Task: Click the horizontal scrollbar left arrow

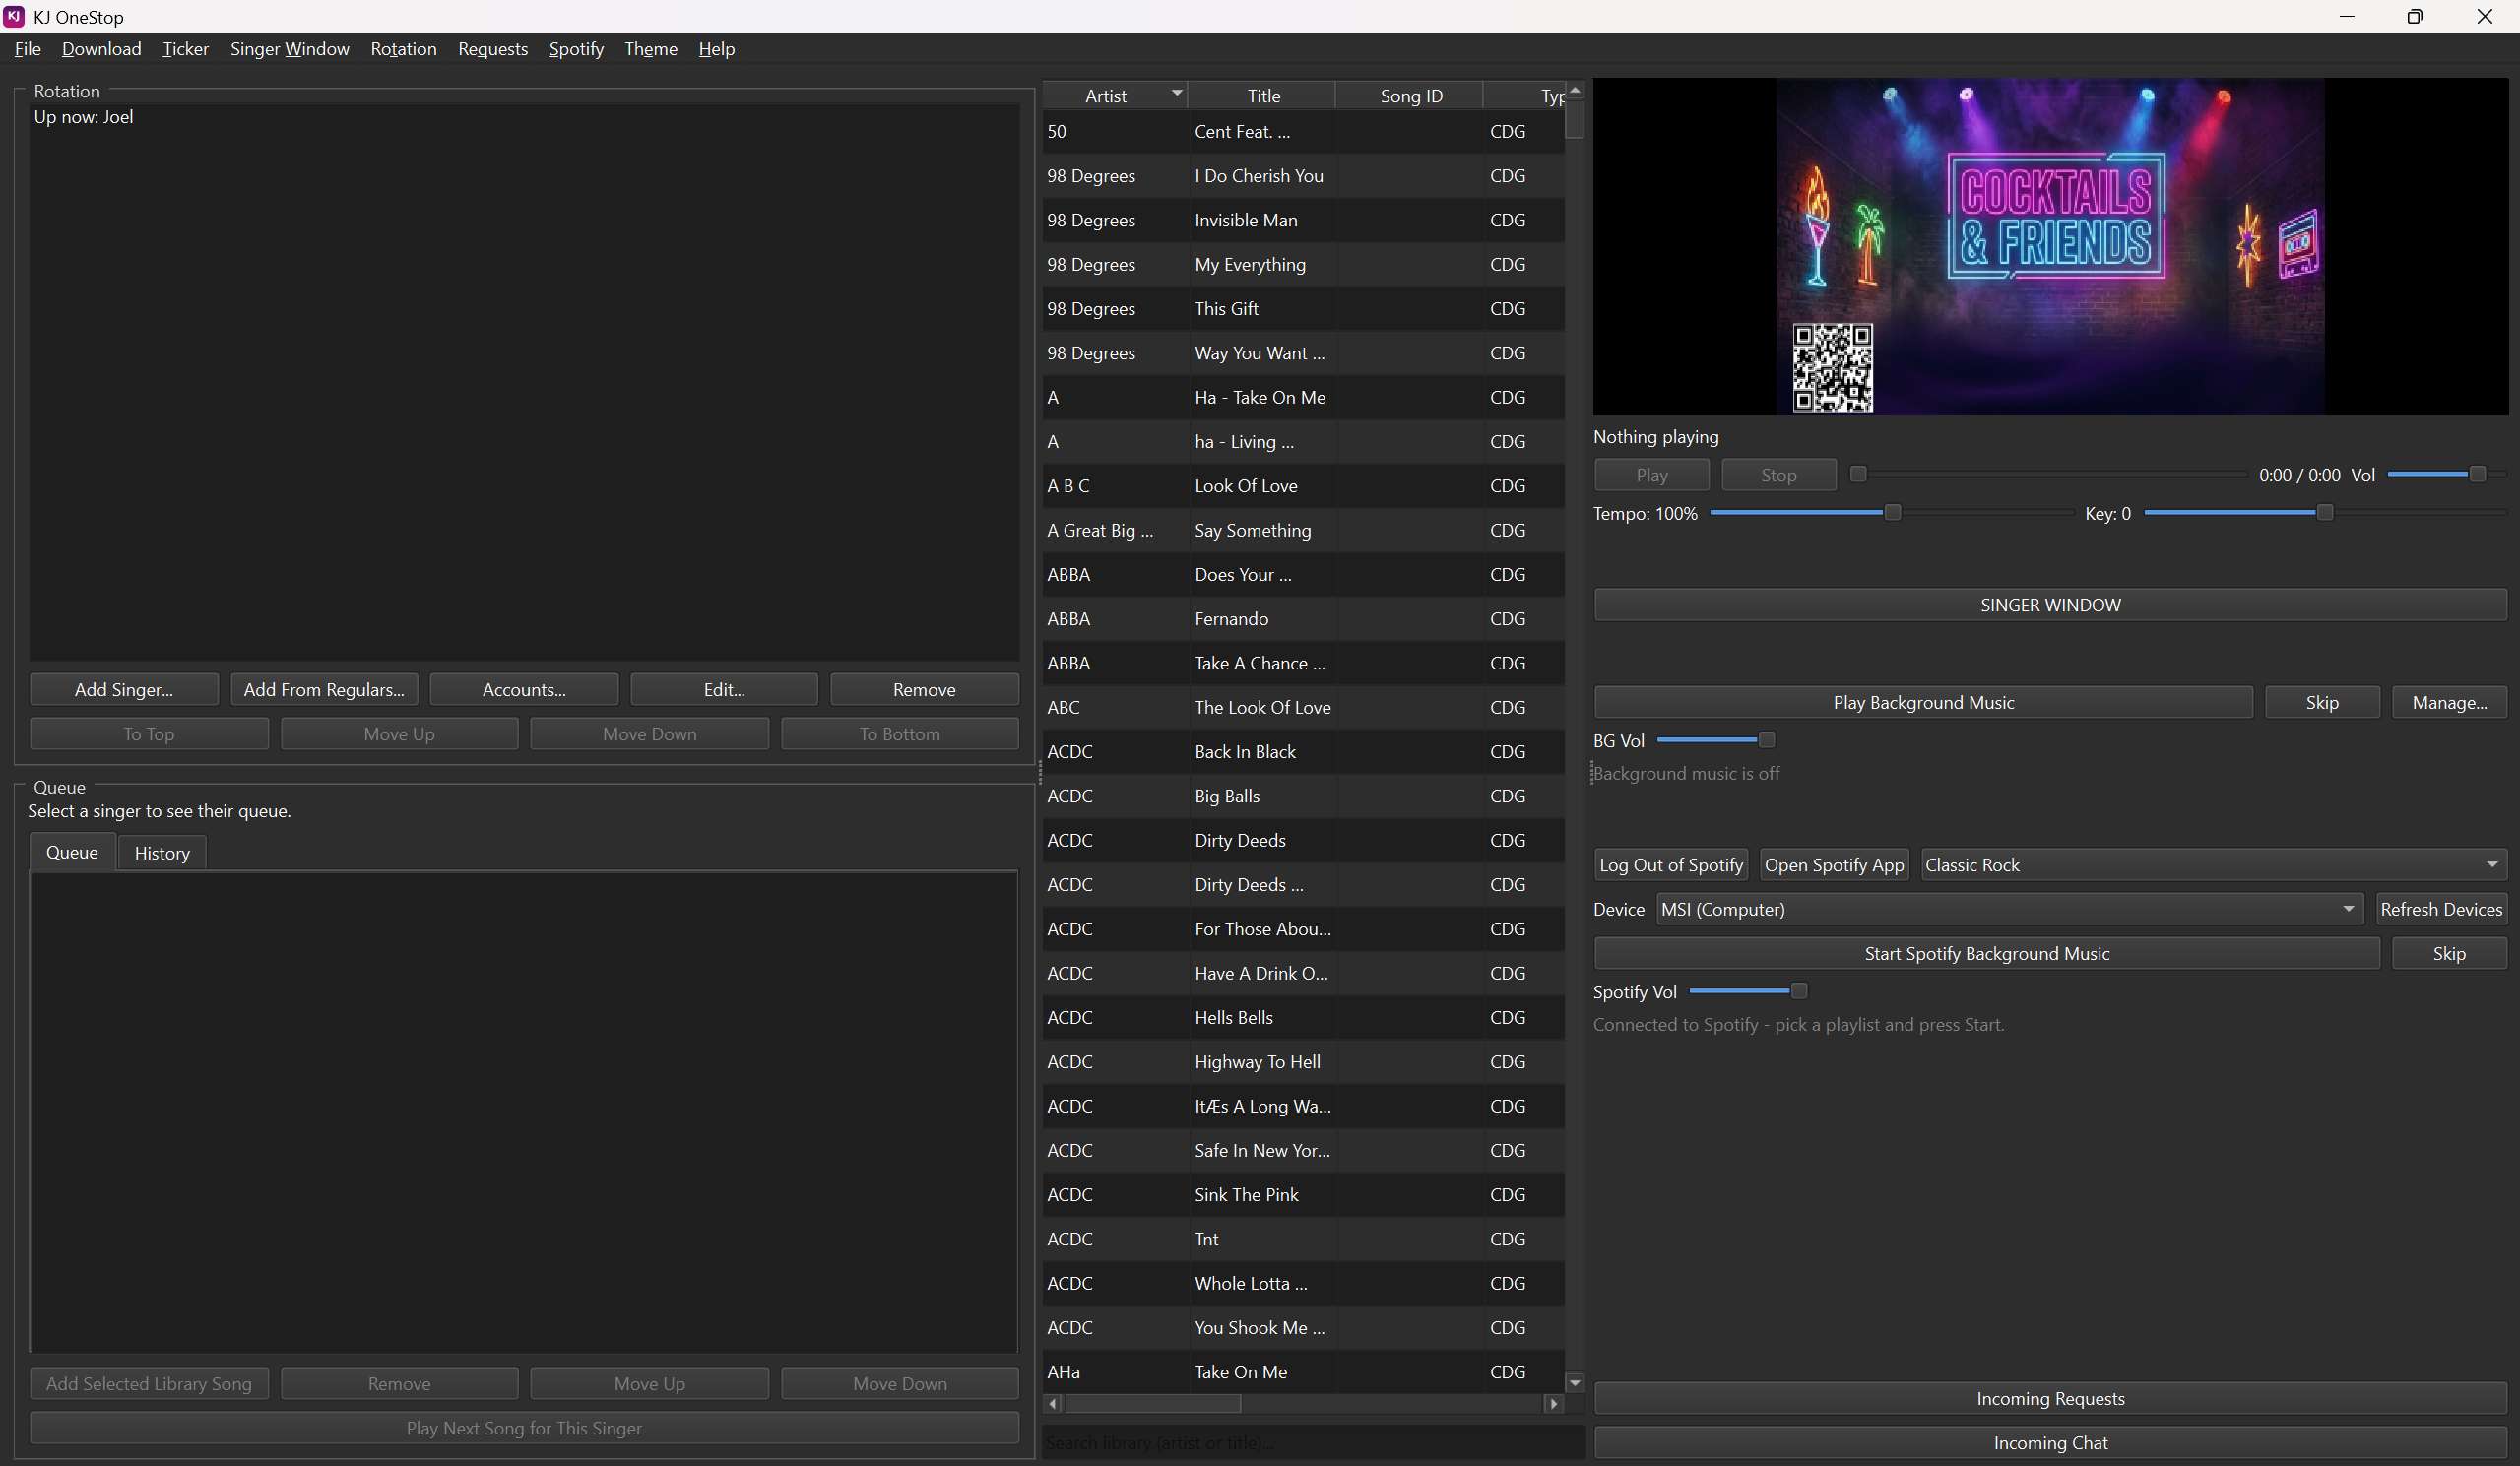Action: tap(1053, 1404)
